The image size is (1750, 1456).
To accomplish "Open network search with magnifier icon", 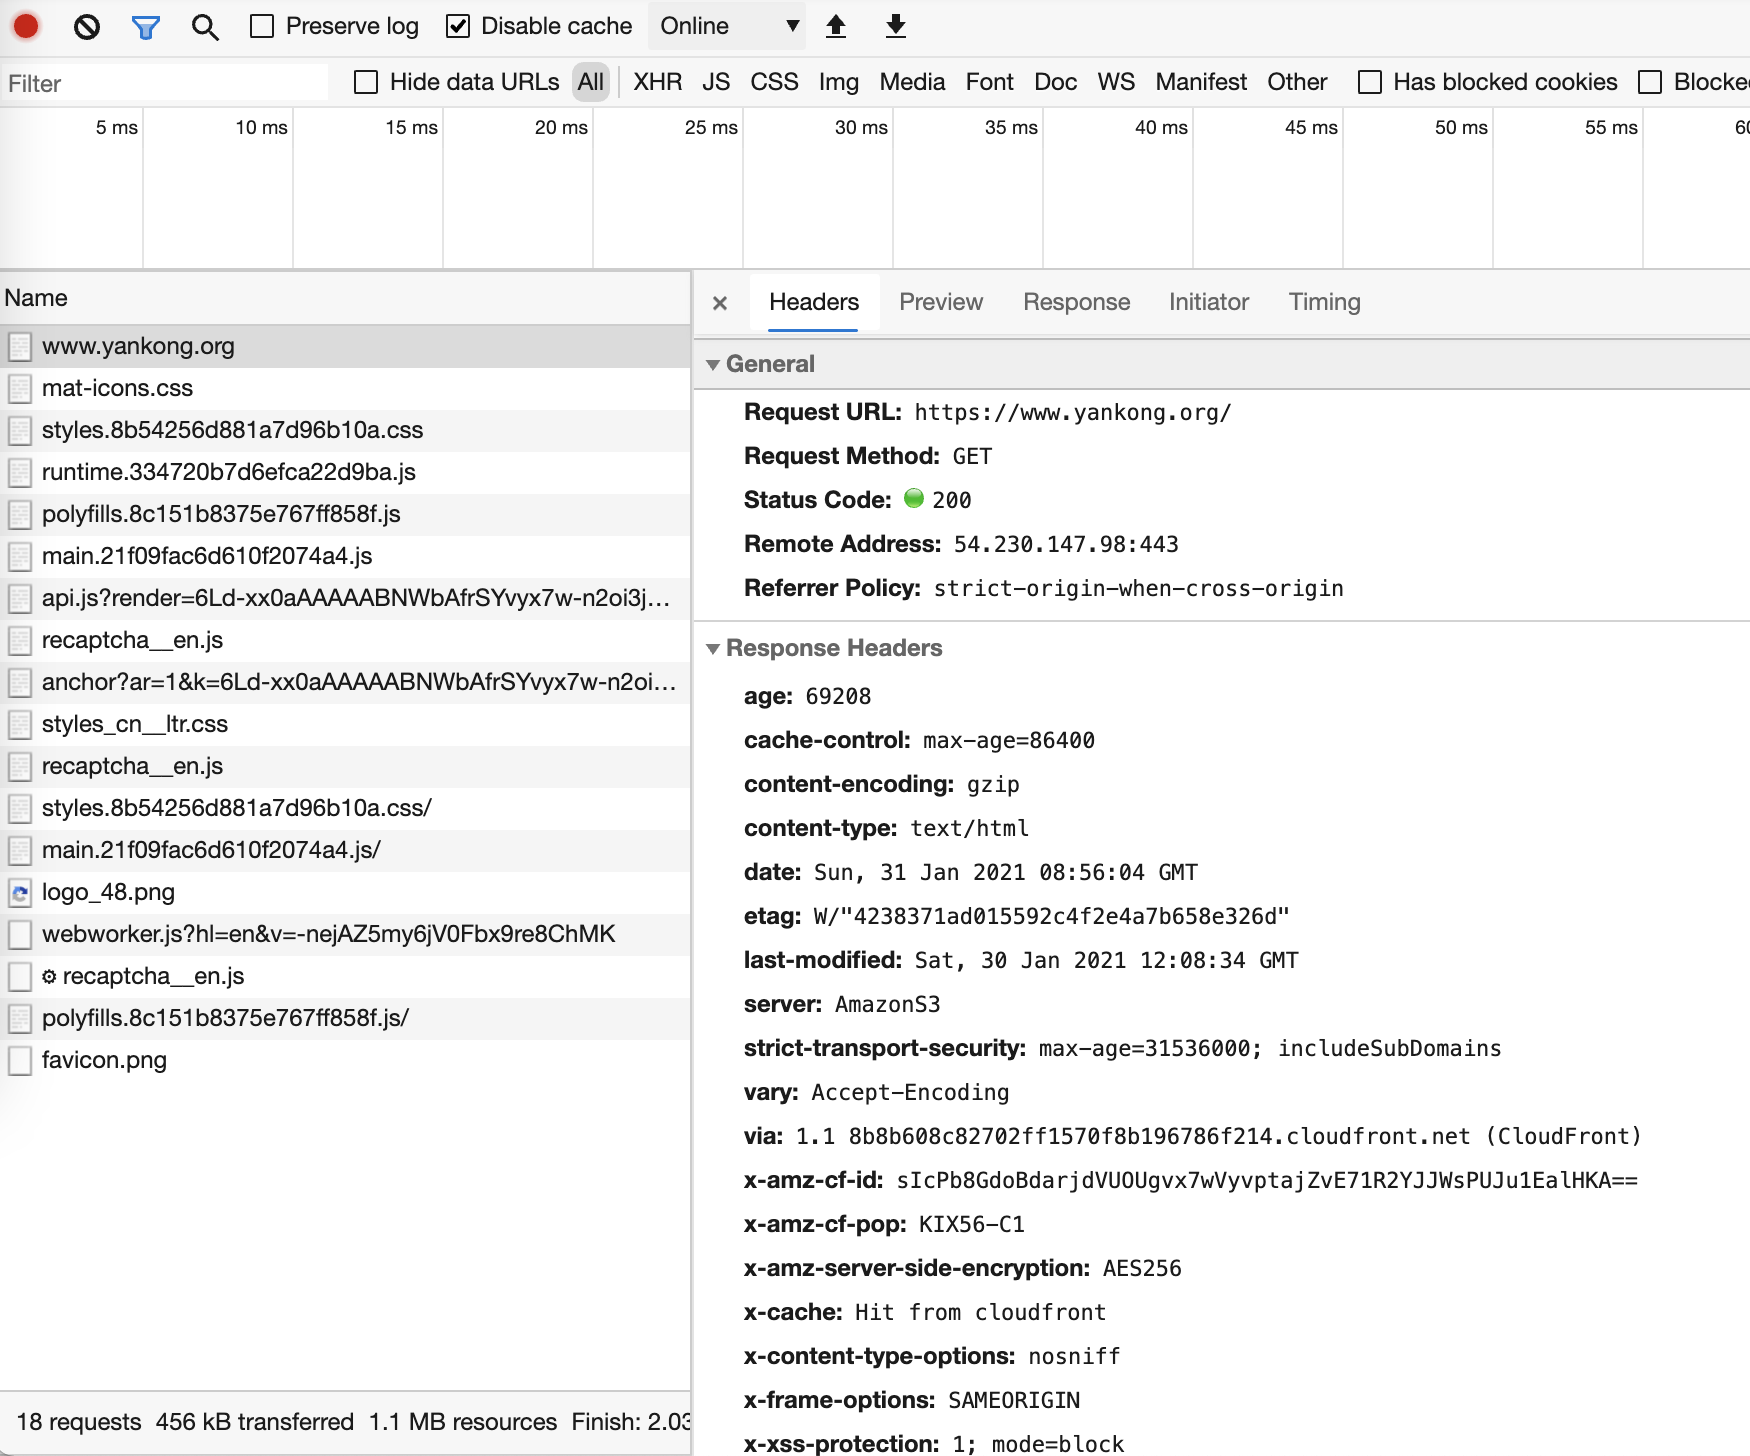I will (205, 27).
